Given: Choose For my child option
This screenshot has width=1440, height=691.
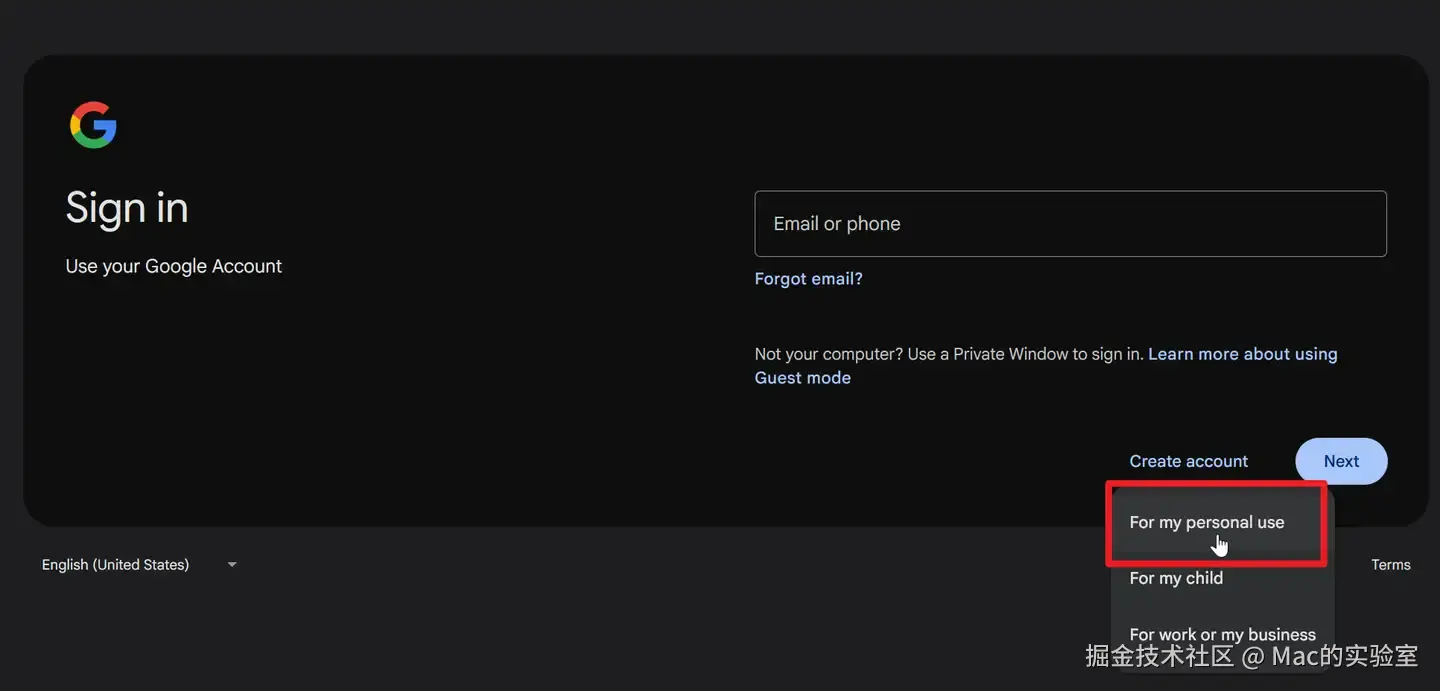Looking at the screenshot, I should coord(1220,578).
